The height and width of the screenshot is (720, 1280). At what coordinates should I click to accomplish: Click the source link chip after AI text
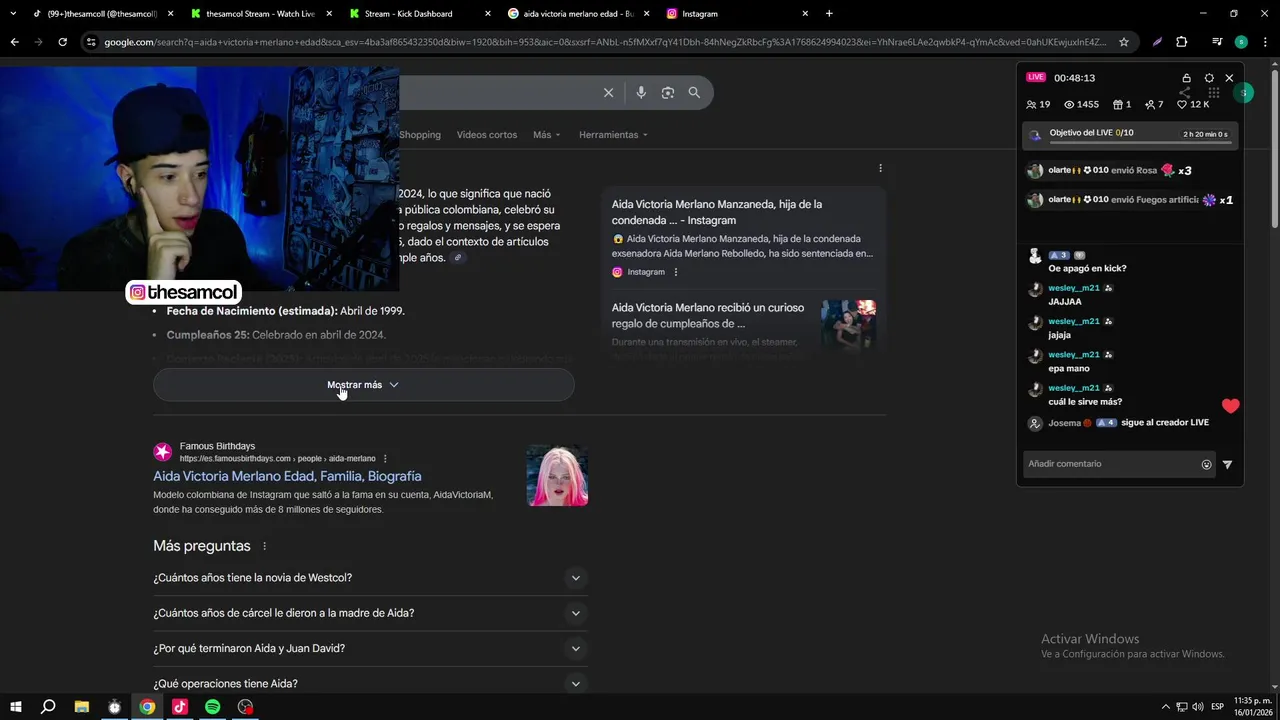tap(458, 258)
